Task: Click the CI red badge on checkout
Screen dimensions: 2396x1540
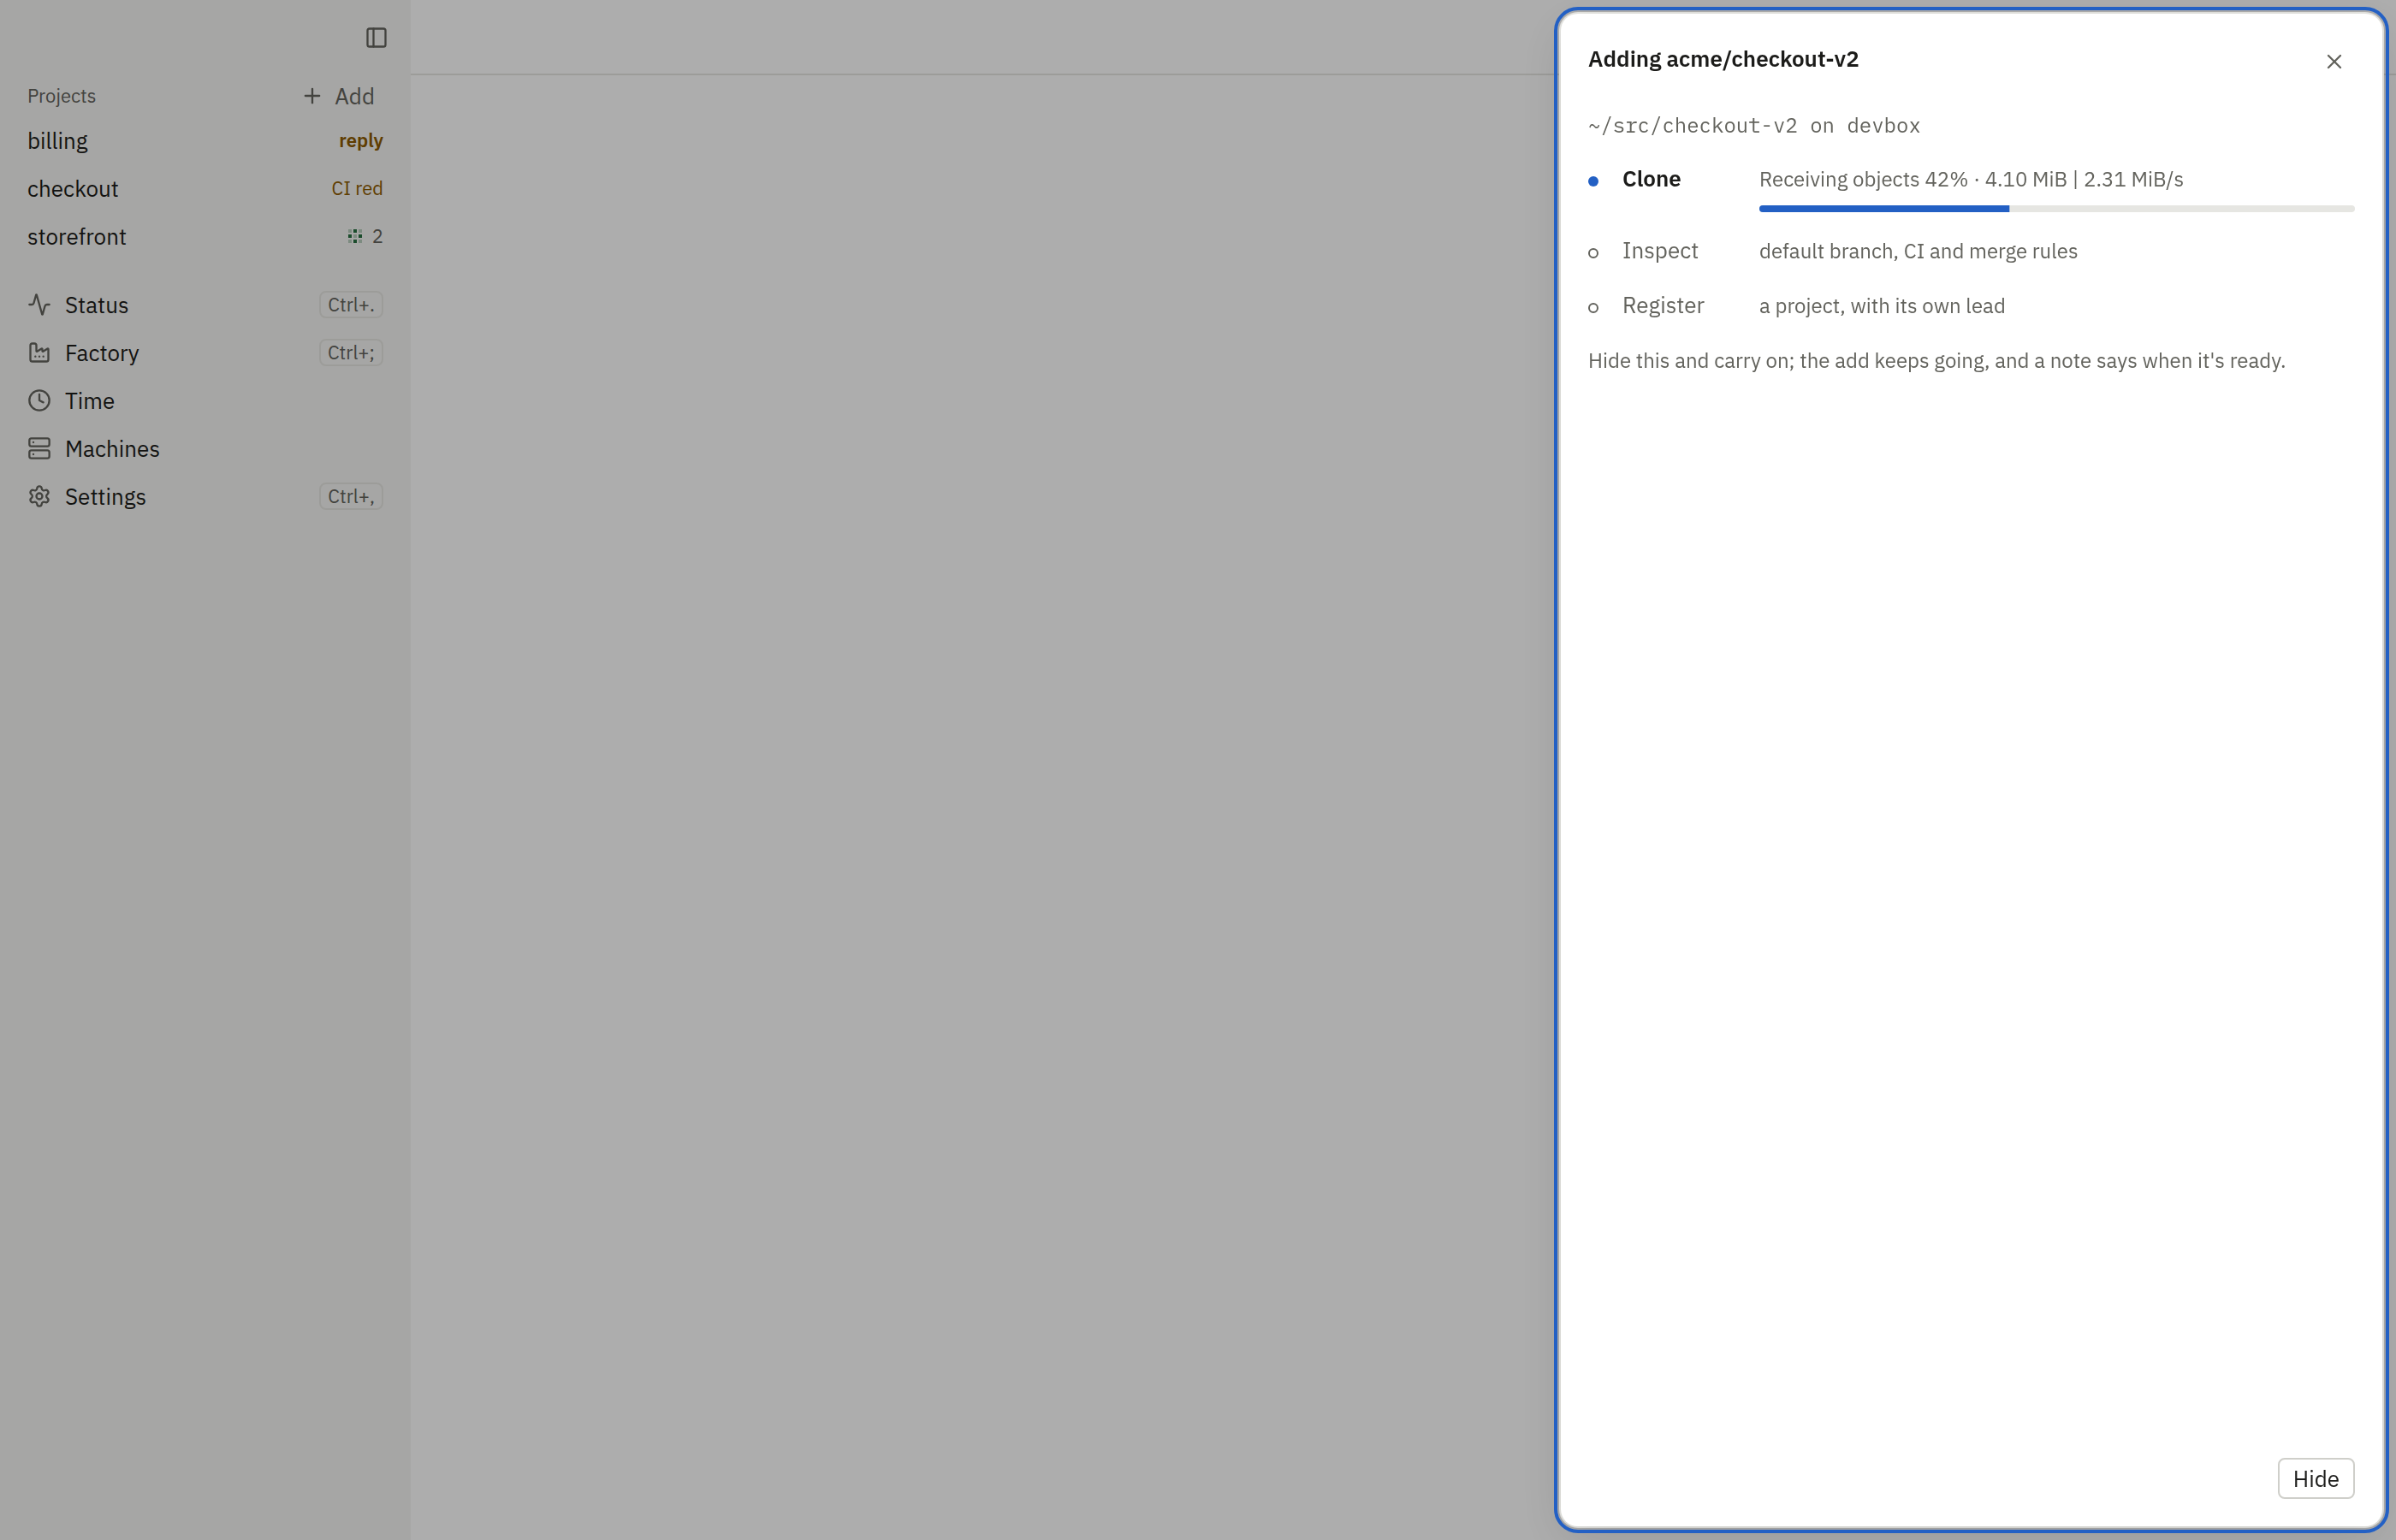Action: (357, 189)
